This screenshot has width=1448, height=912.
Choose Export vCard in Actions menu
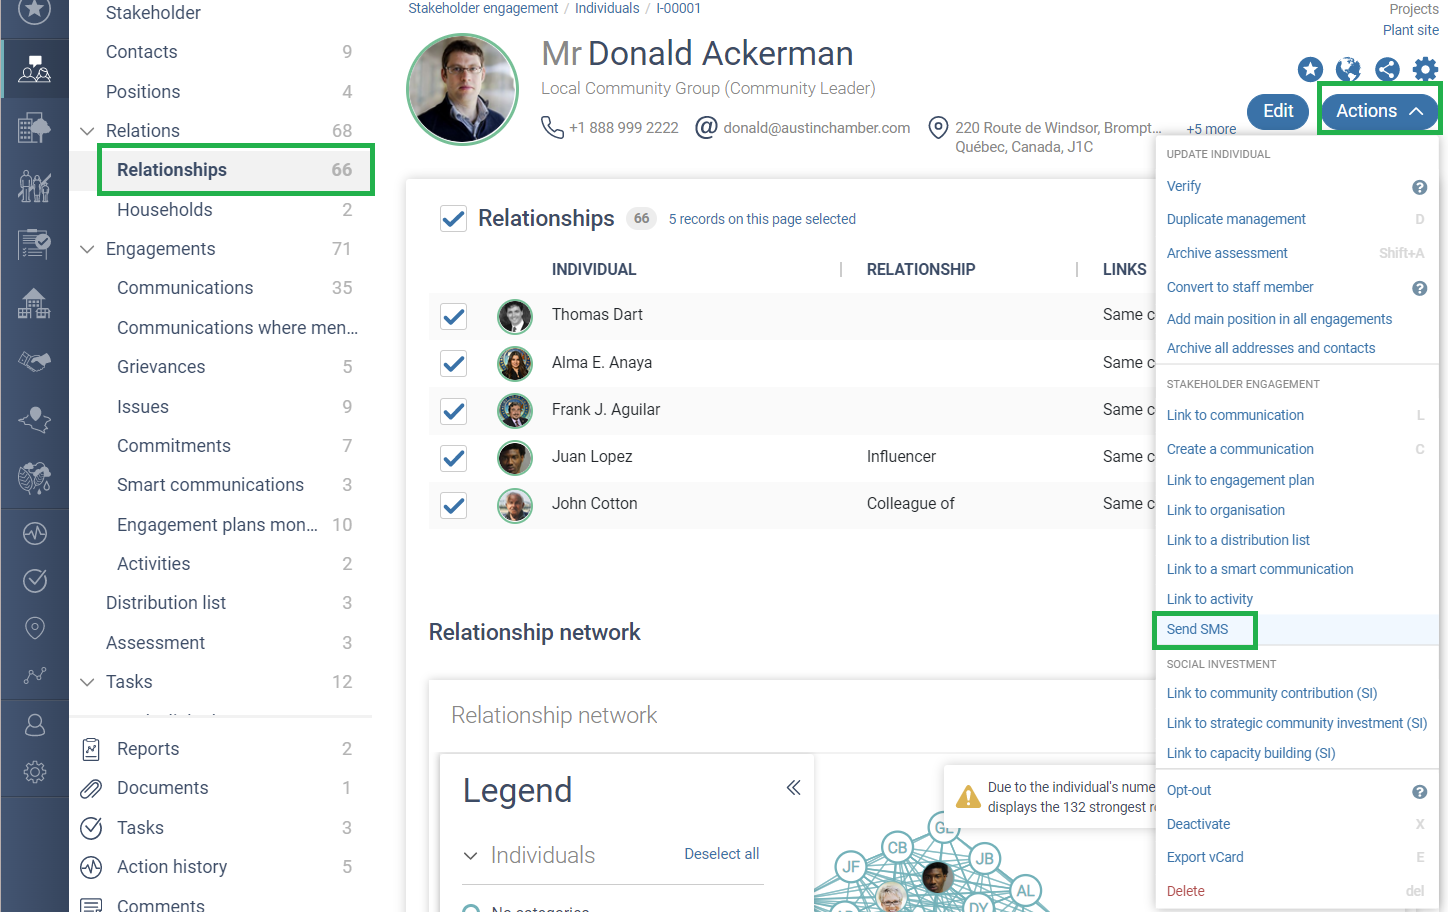[x=1205, y=857]
